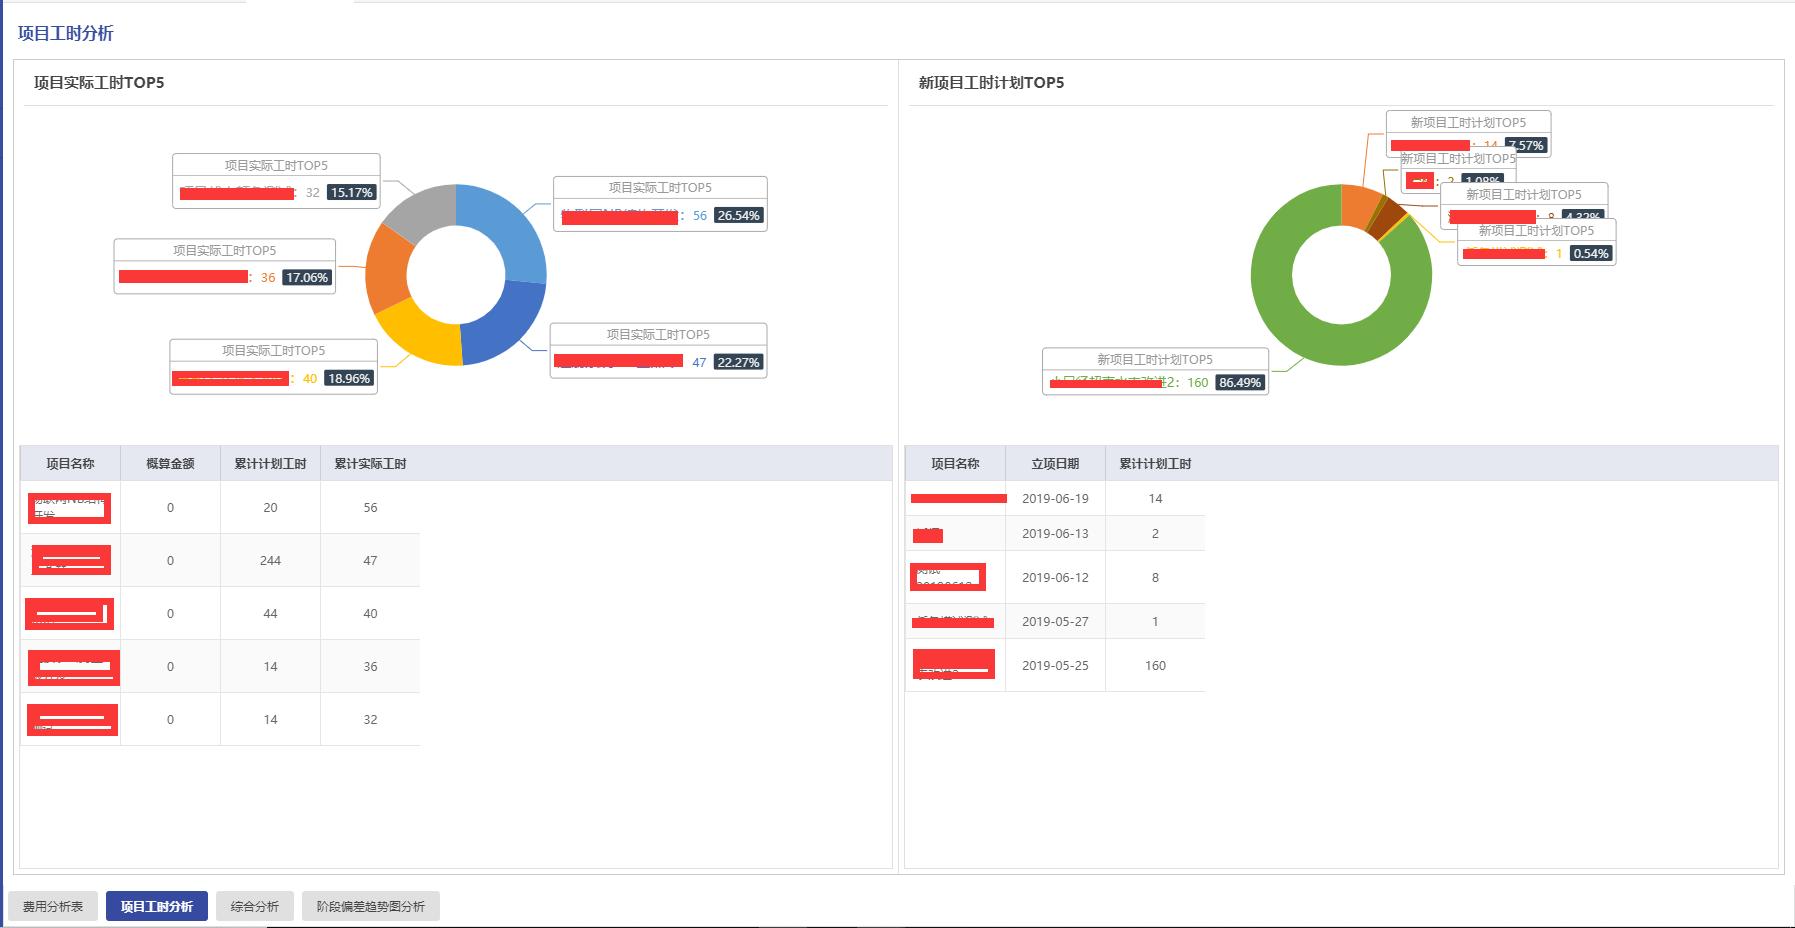
Task: Switch to the 项目工时分析 tab
Action: pos(157,906)
